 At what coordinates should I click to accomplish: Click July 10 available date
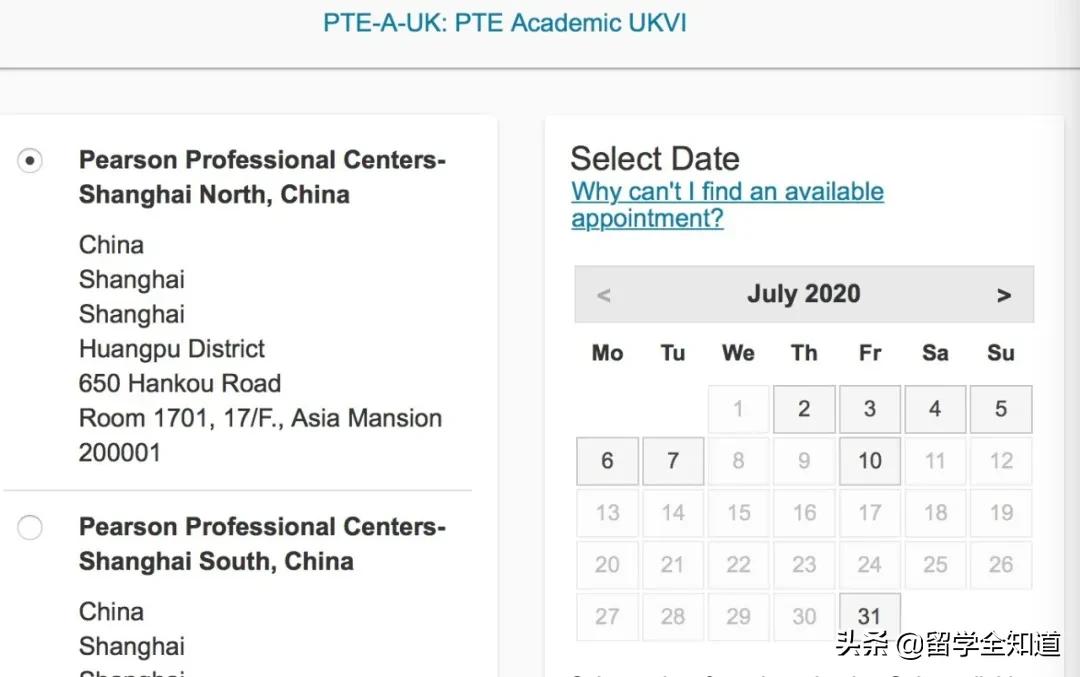[870, 461]
